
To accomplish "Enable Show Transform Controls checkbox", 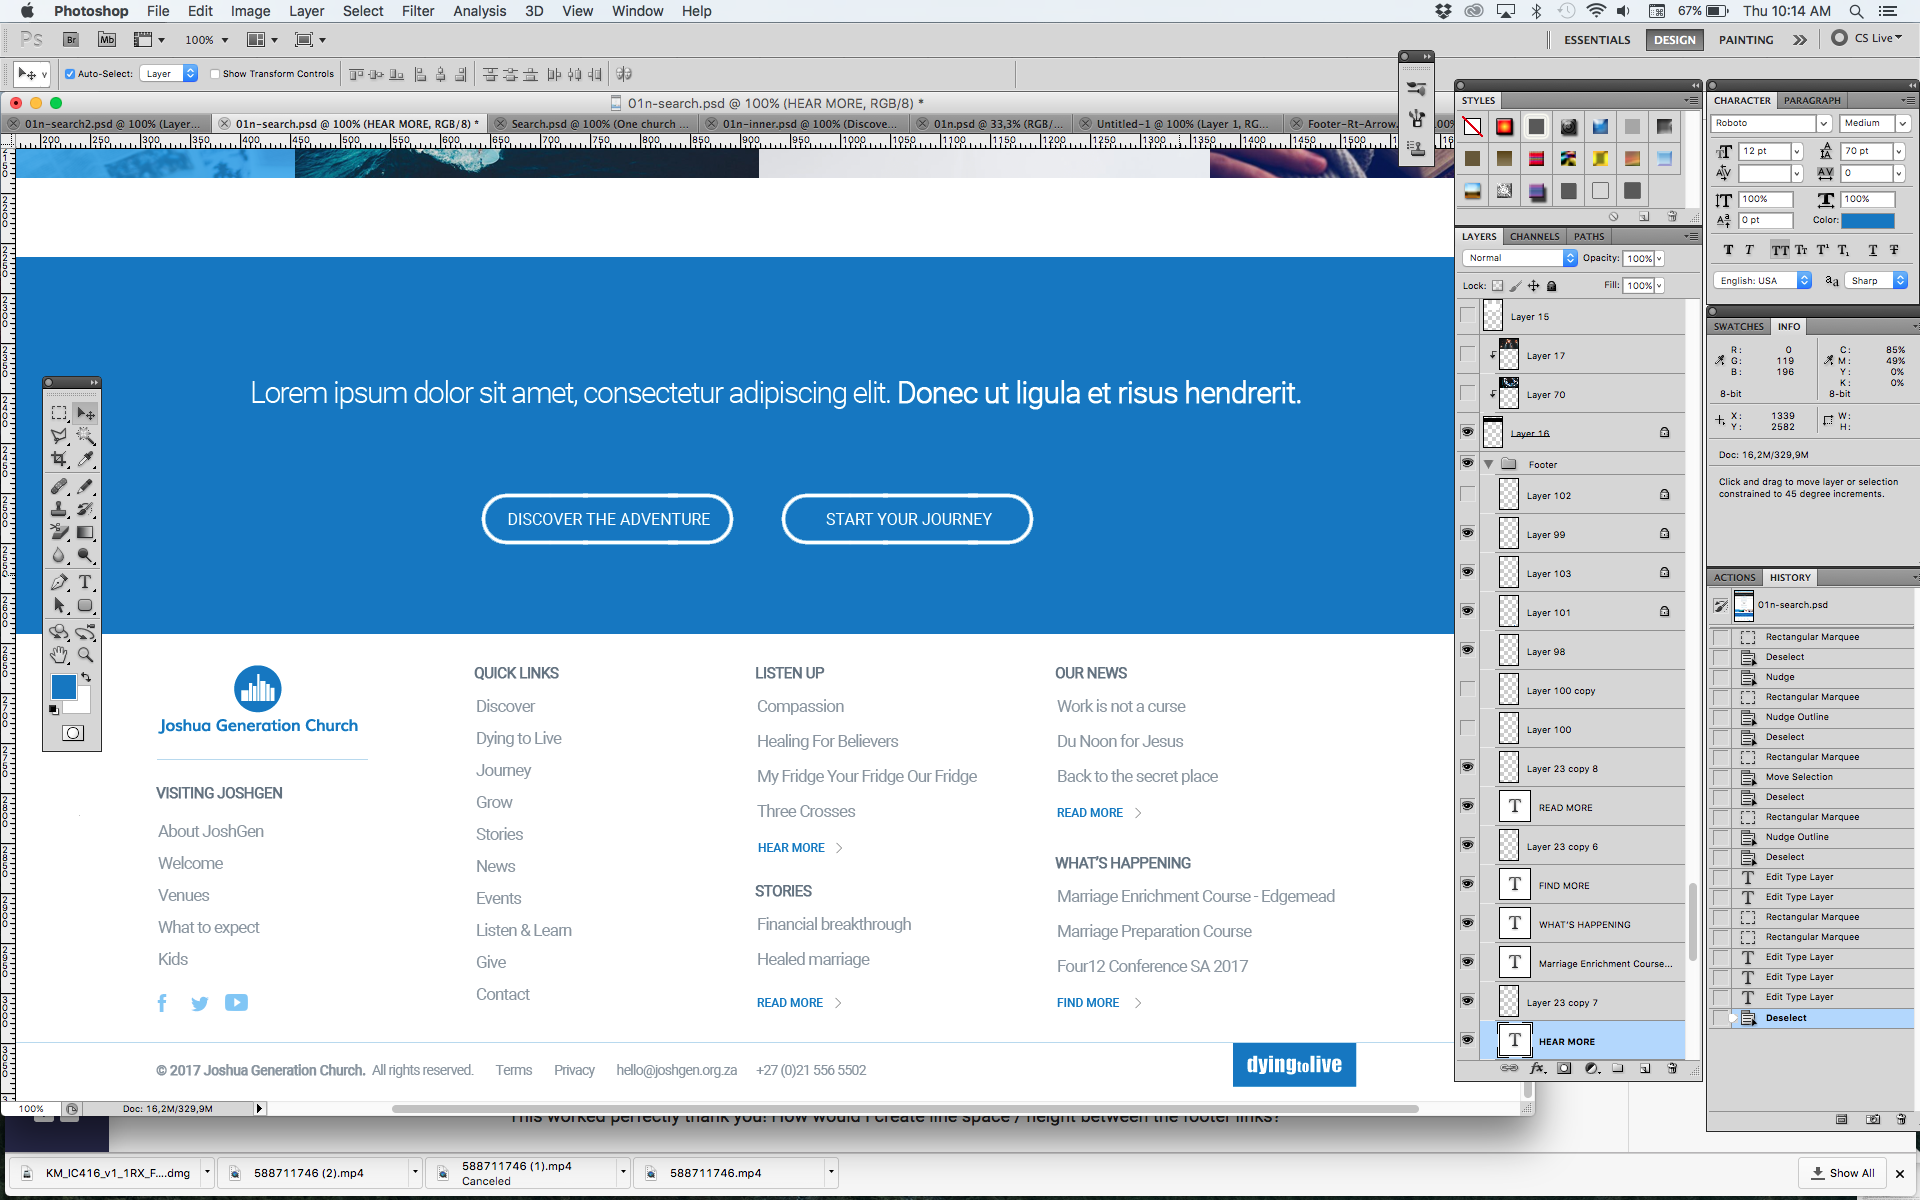I will pyautogui.click(x=215, y=74).
